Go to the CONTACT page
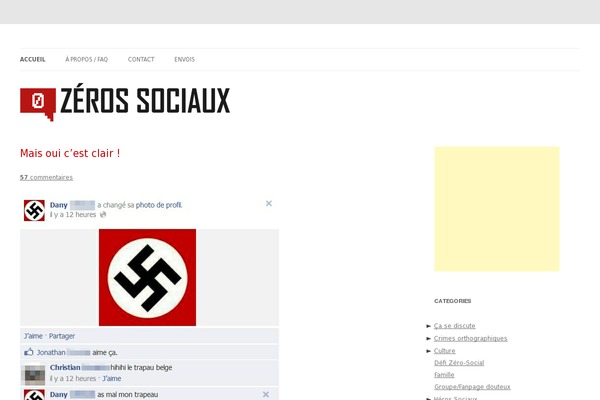This screenshot has height=400, width=600. [x=141, y=59]
